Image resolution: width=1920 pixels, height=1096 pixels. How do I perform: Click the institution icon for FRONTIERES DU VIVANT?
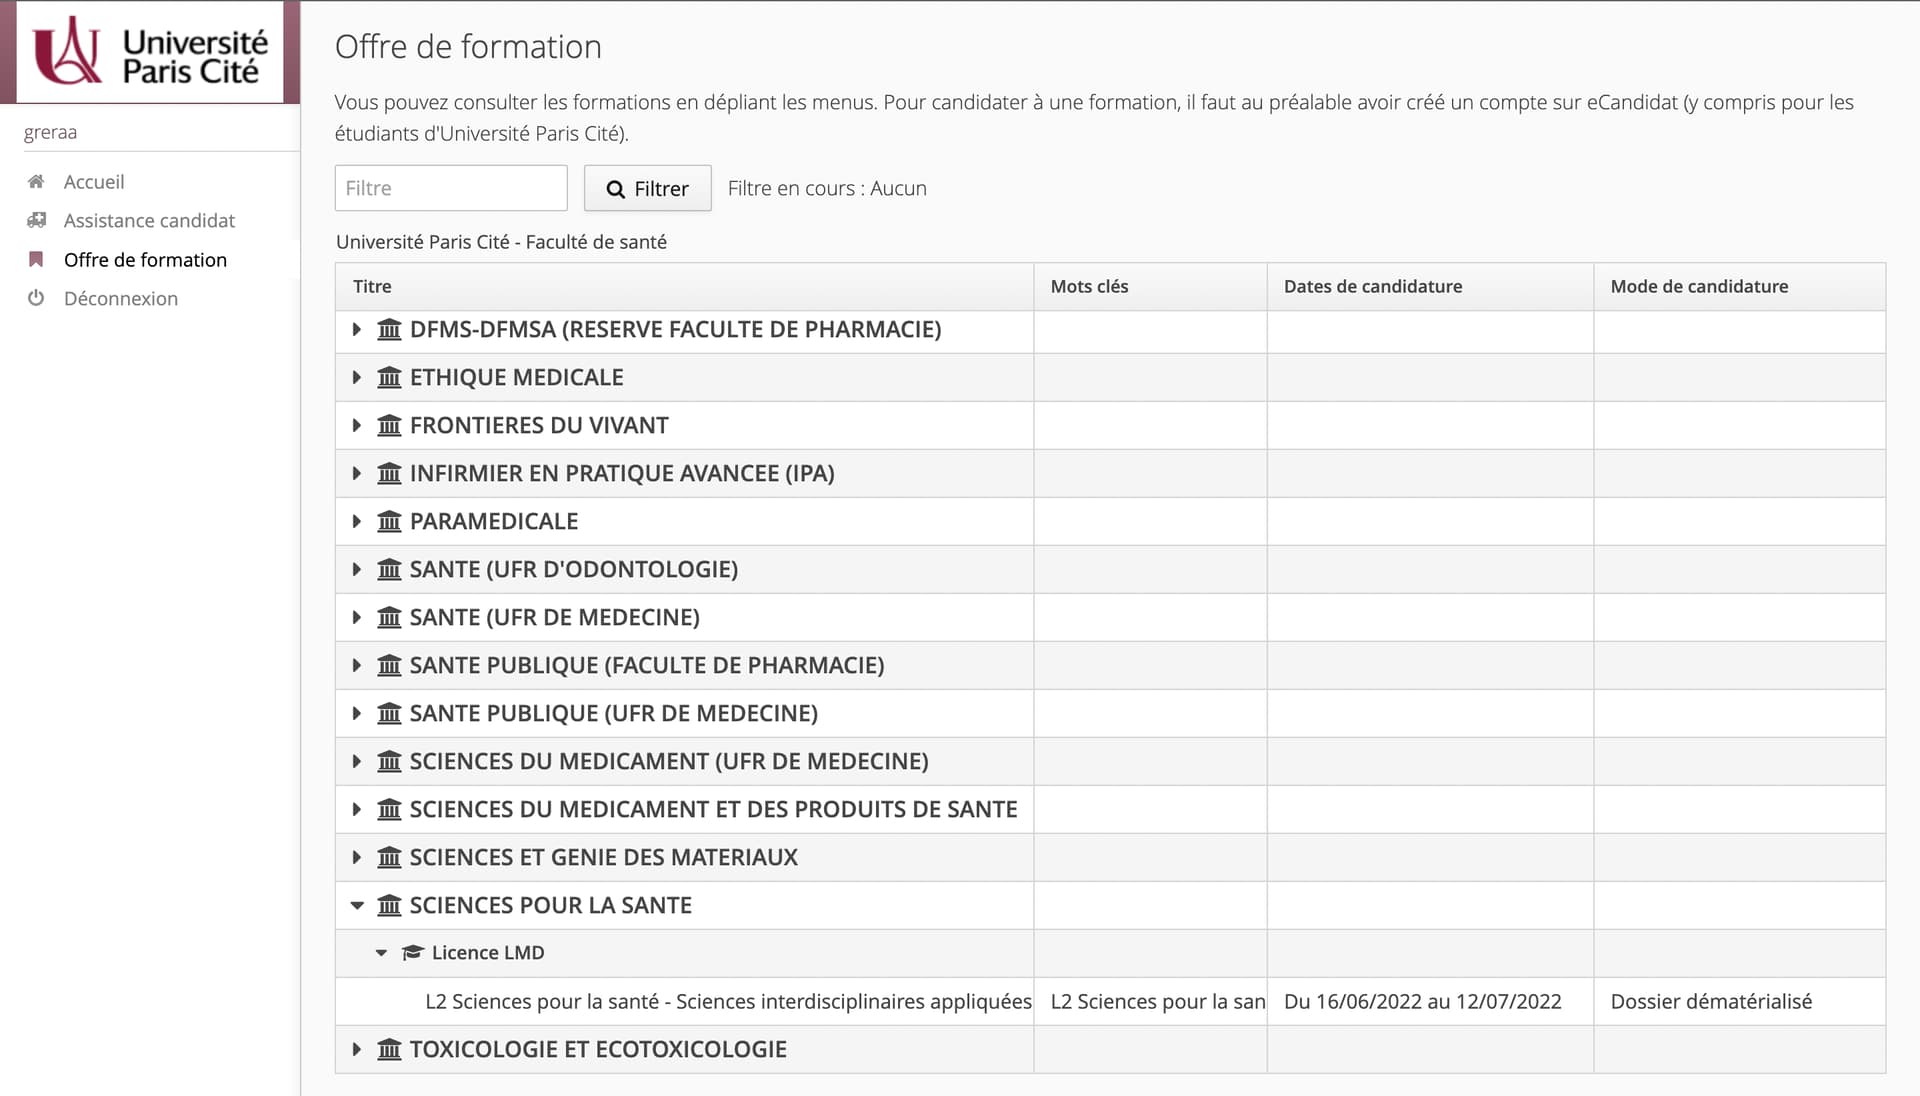[x=389, y=425]
